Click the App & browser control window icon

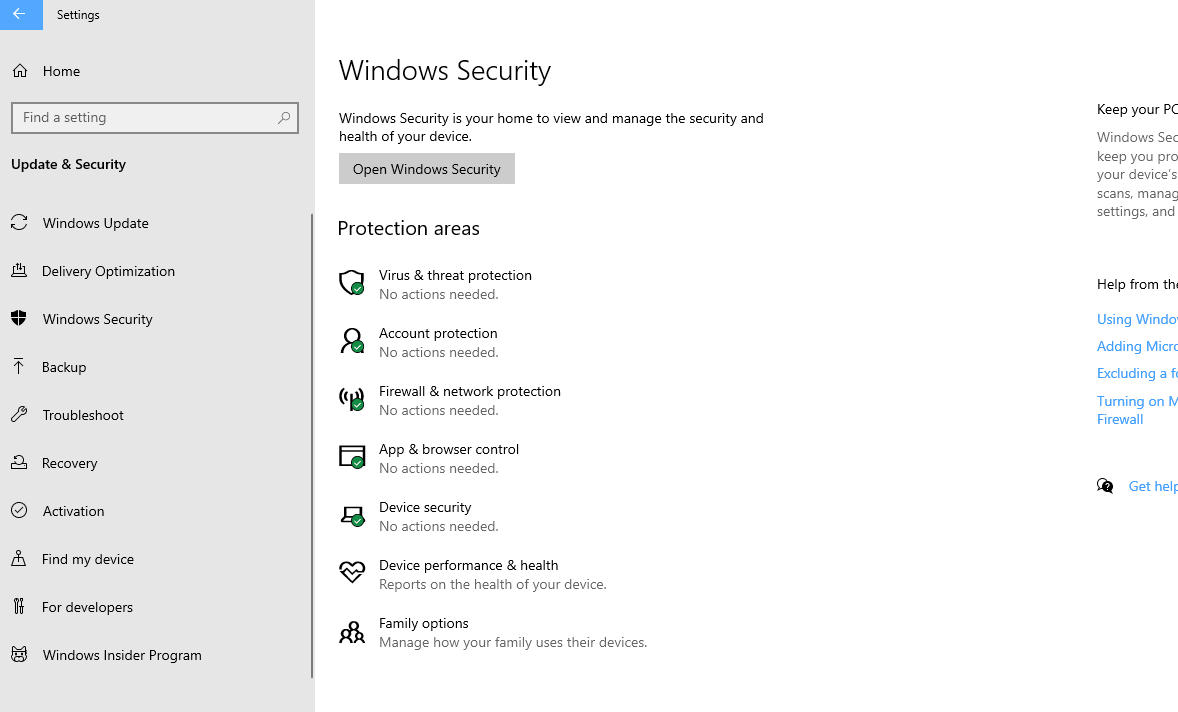click(351, 457)
